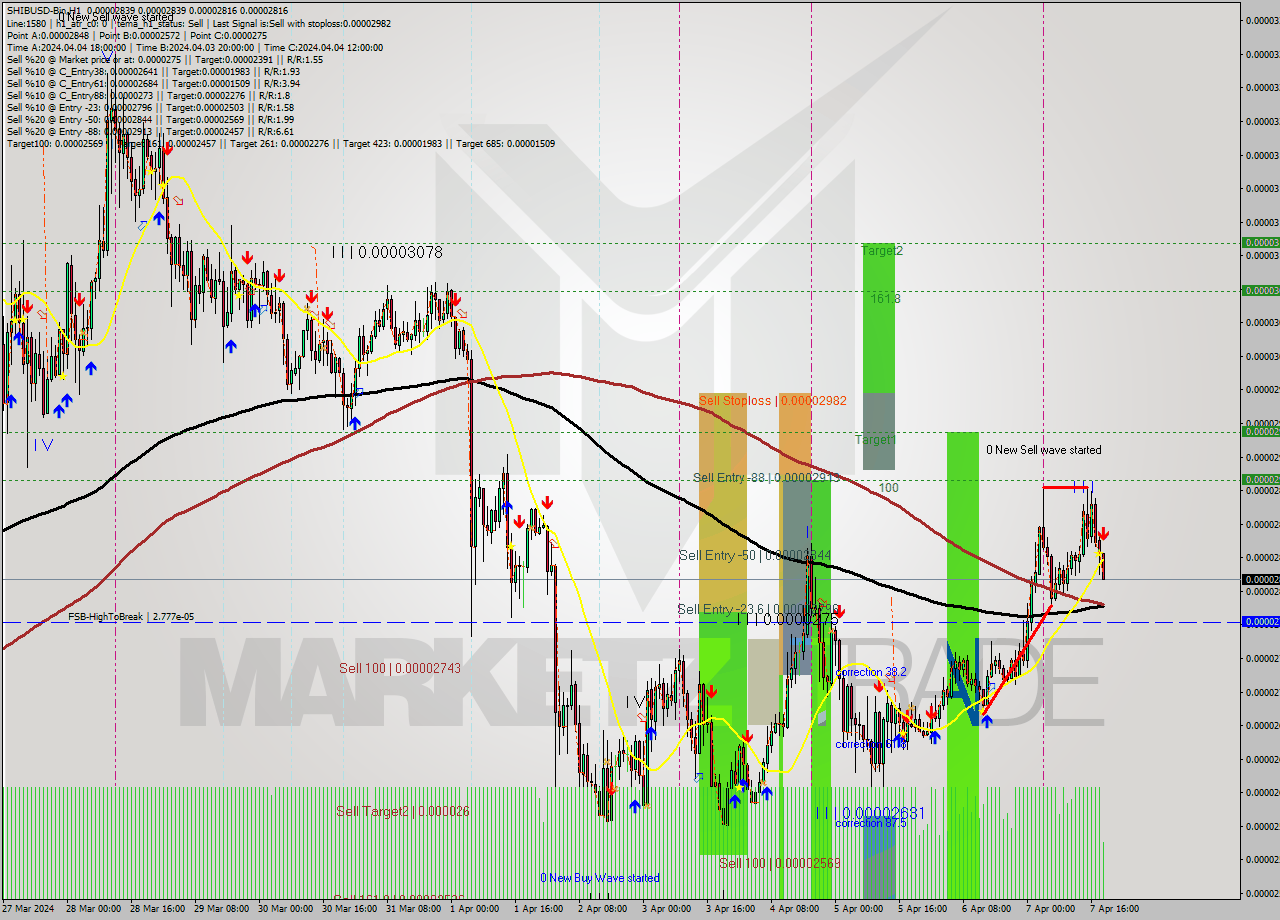Select '0 New Sell wave started' near 7 Apr

tap(1044, 450)
